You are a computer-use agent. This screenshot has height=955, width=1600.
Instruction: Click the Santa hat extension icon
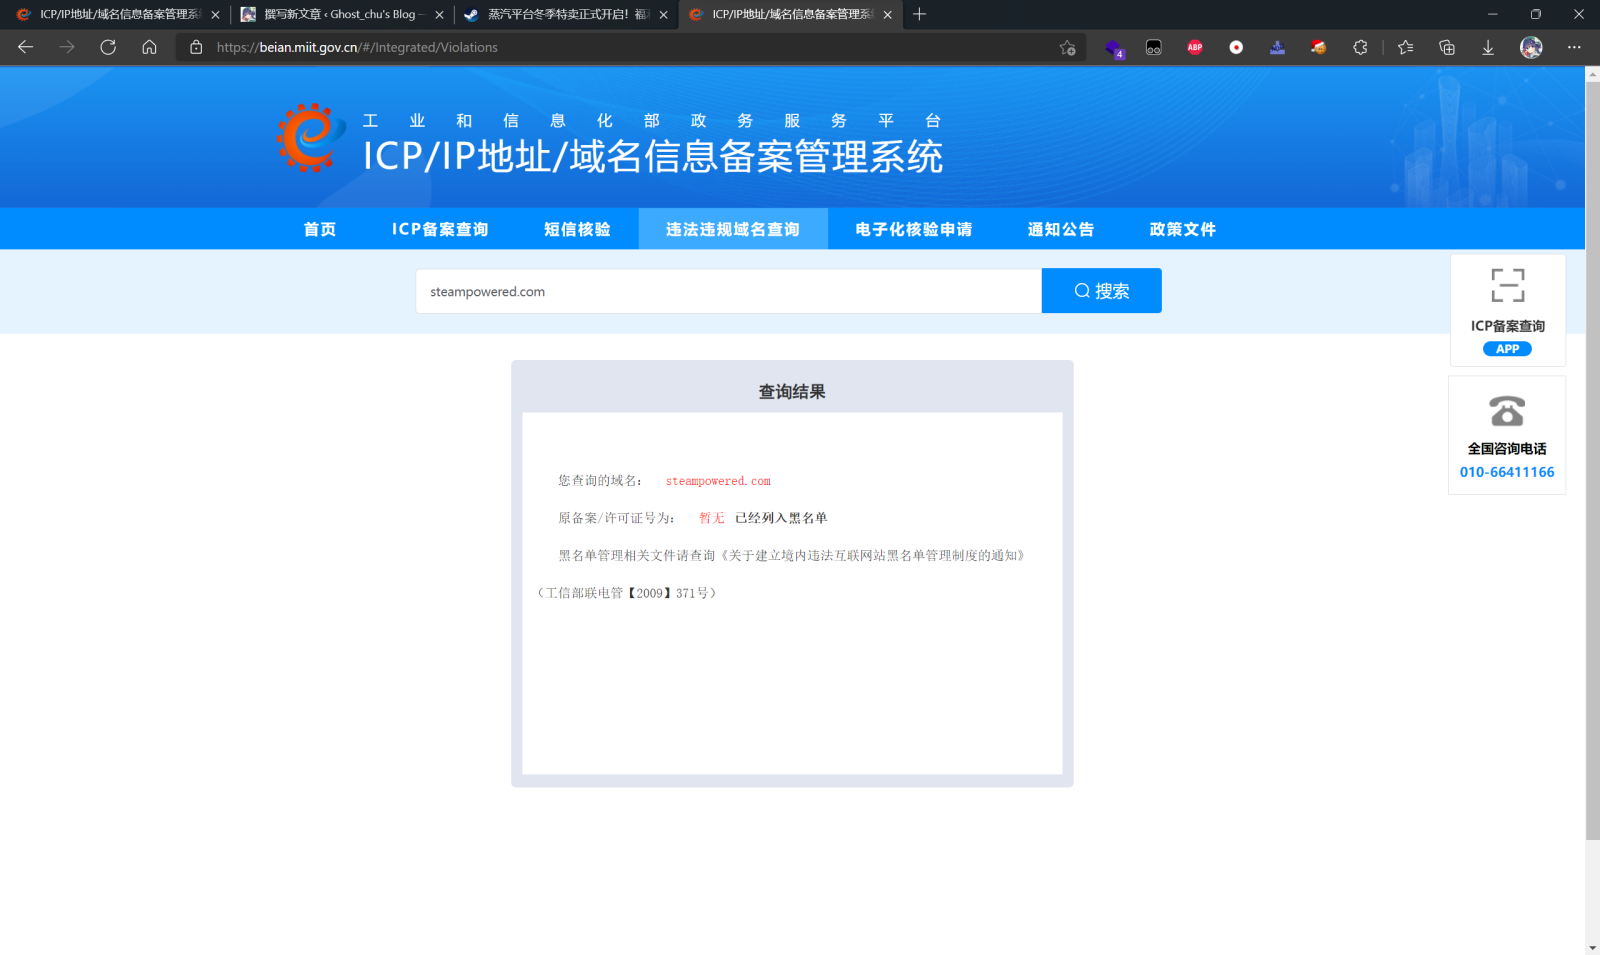point(1319,47)
